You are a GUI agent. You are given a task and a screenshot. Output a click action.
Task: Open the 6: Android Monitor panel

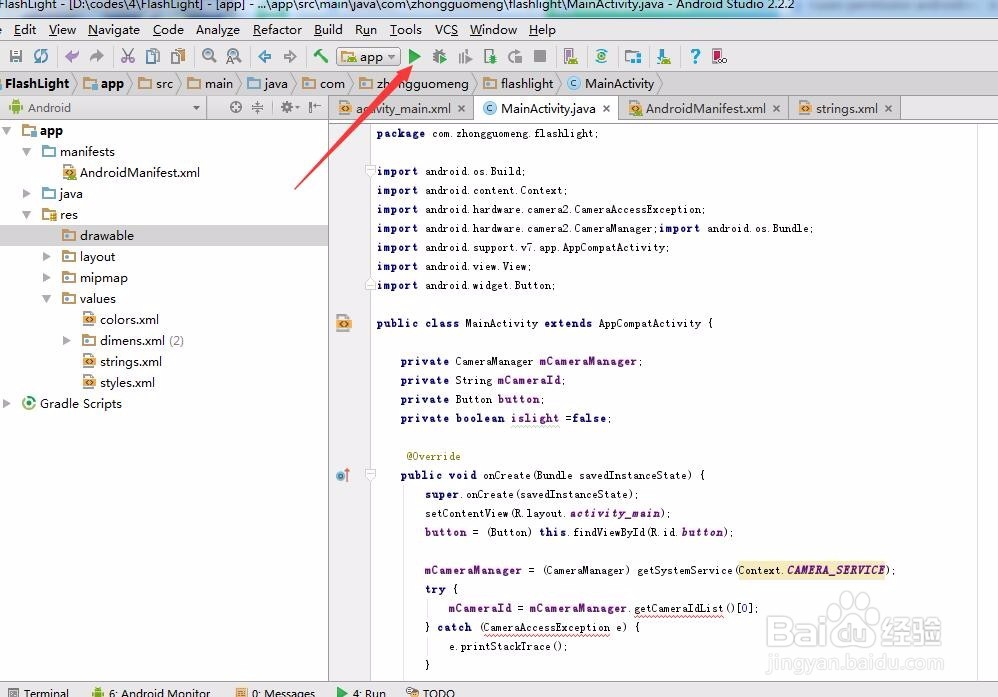click(158, 691)
